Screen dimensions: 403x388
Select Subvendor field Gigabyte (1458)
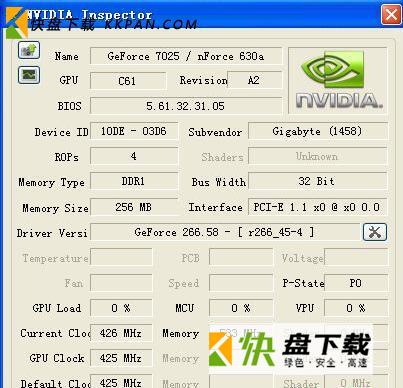pos(318,131)
